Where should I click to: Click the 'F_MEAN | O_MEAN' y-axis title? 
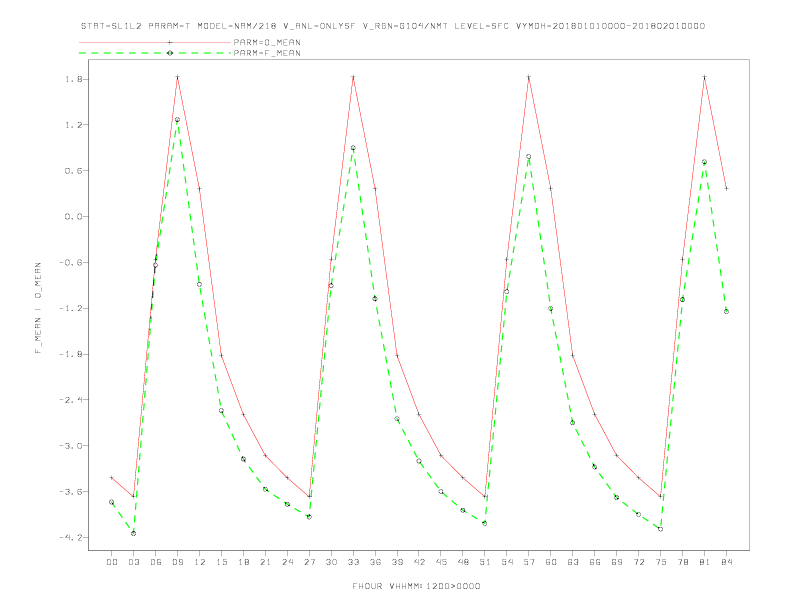(38, 308)
